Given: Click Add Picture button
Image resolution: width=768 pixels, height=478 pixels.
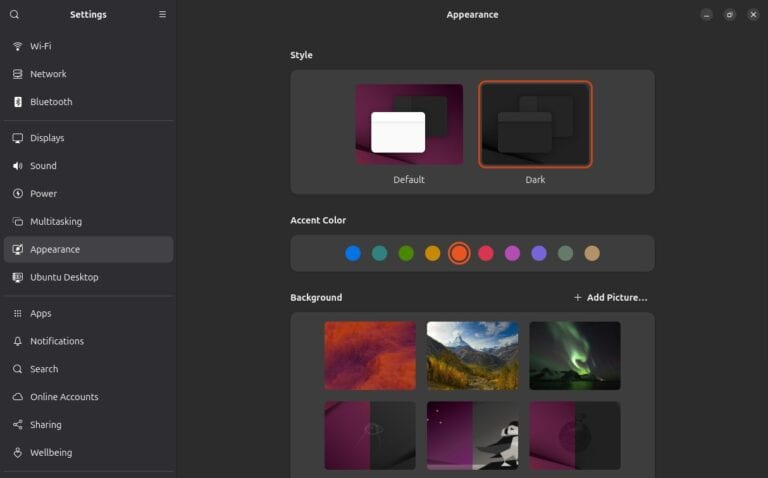Looking at the screenshot, I should coord(610,298).
